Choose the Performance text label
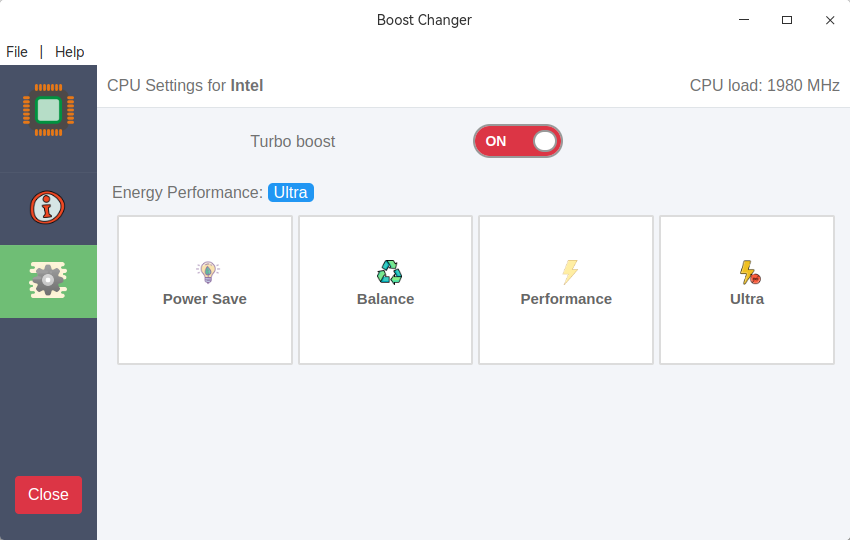Image resolution: width=850 pixels, height=540 pixels. 566,299
